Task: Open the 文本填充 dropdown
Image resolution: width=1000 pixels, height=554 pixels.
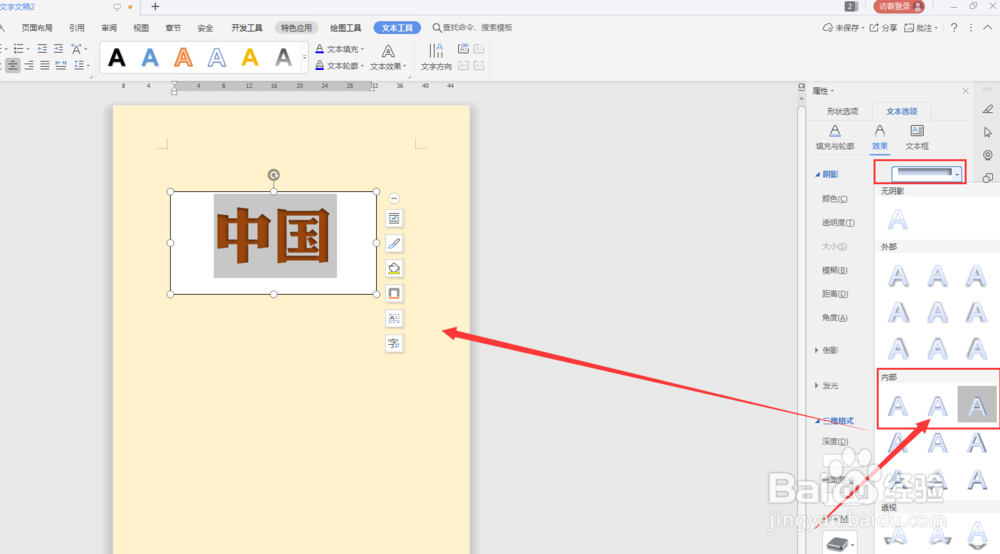Action: pos(340,49)
